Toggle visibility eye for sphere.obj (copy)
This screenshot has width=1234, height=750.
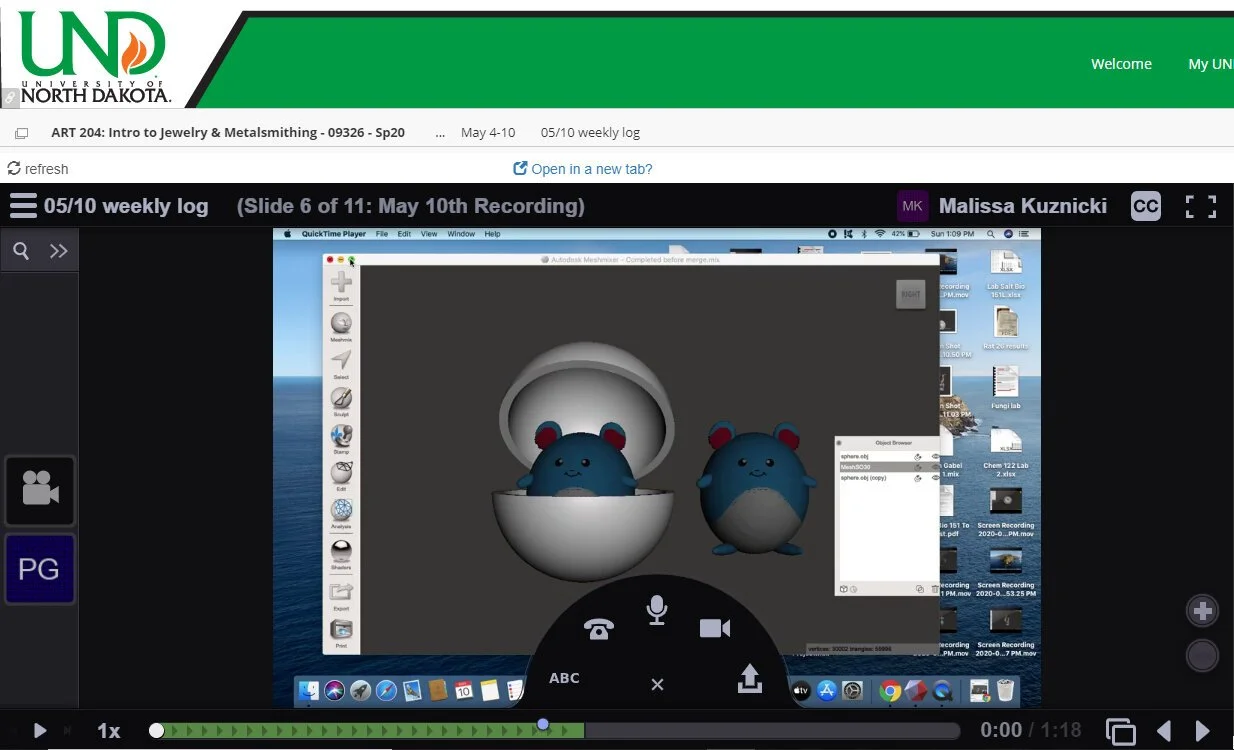click(935, 478)
